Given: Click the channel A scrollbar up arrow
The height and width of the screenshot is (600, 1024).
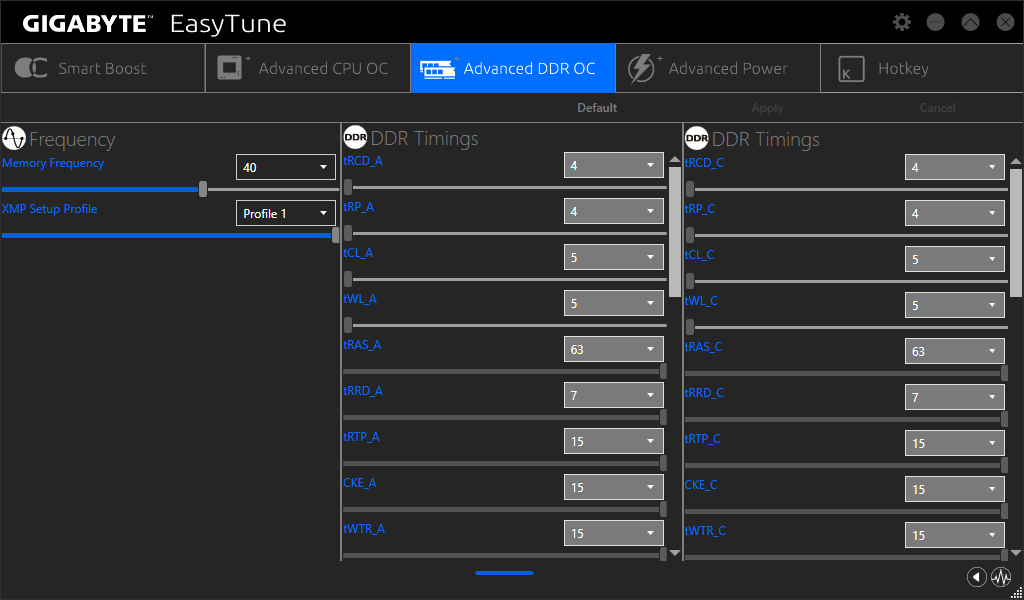Looking at the screenshot, I should [x=675, y=159].
